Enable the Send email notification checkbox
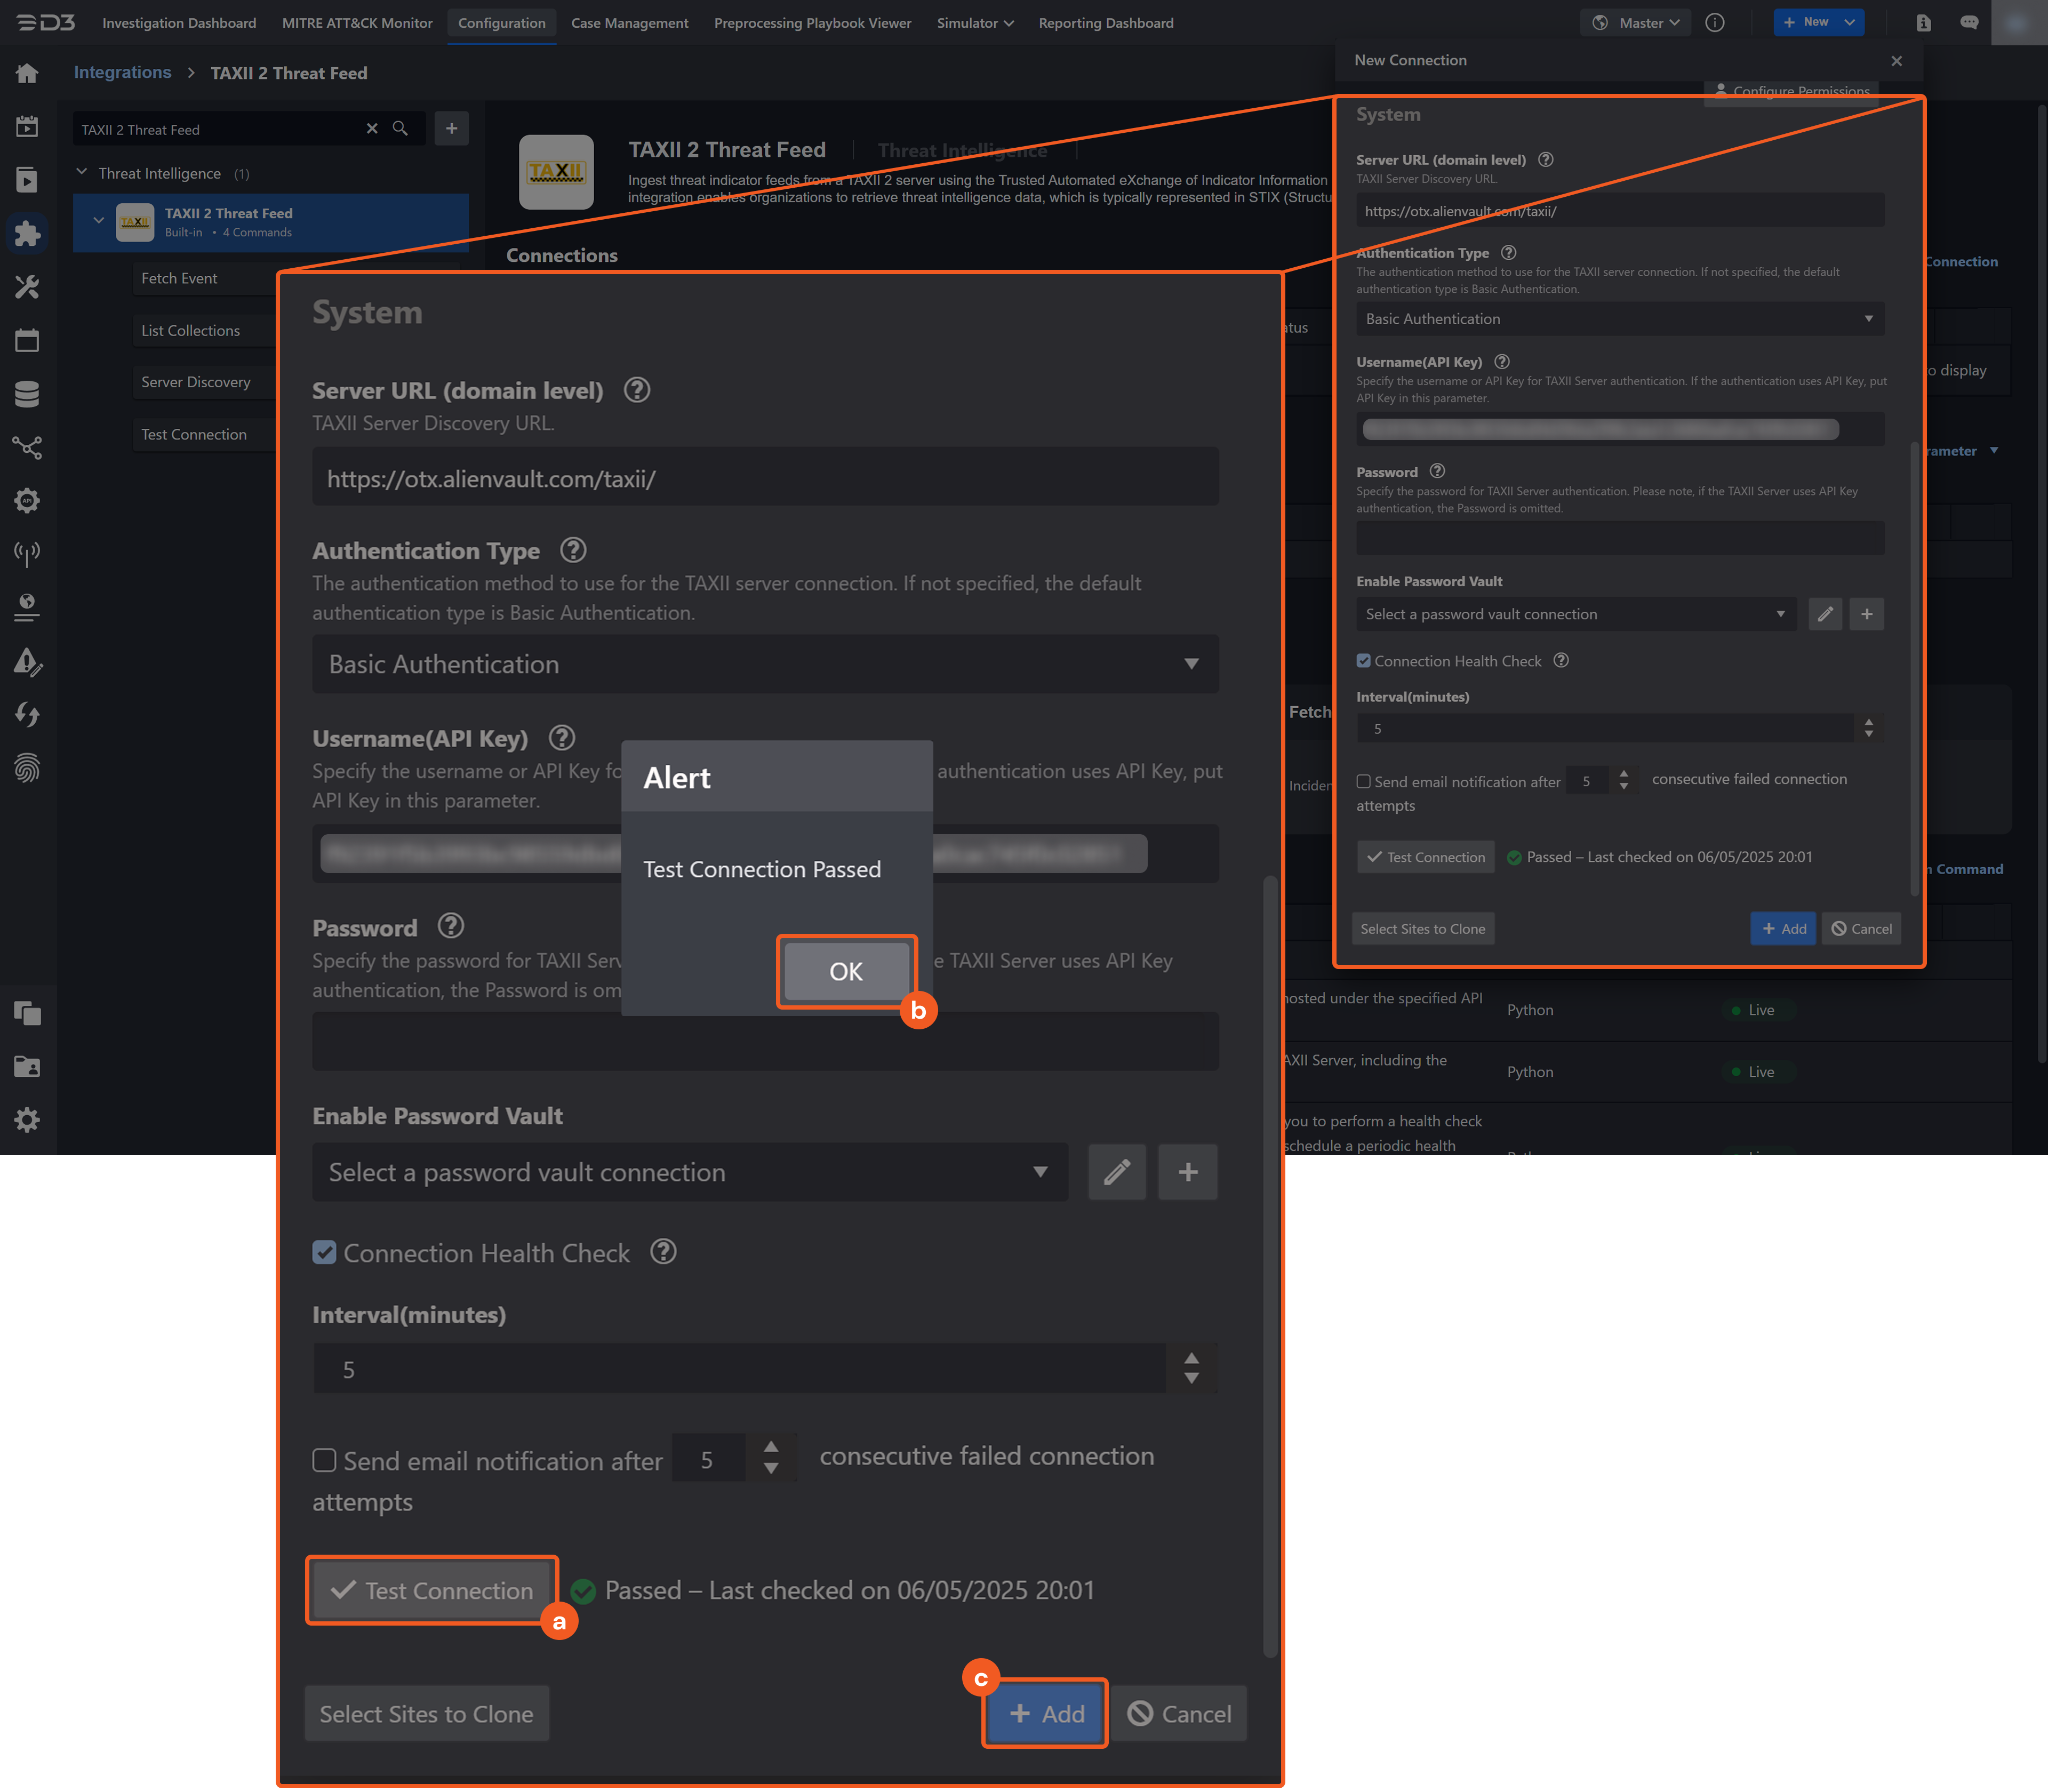 [324, 1461]
